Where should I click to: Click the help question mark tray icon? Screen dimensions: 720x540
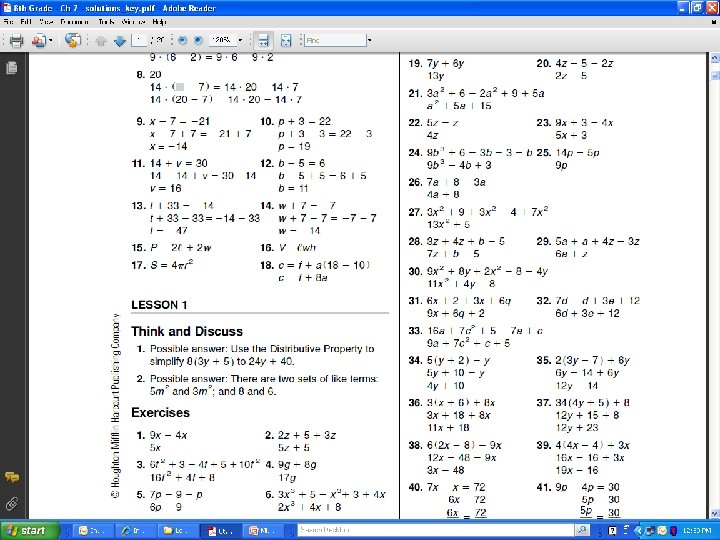(x=612, y=531)
